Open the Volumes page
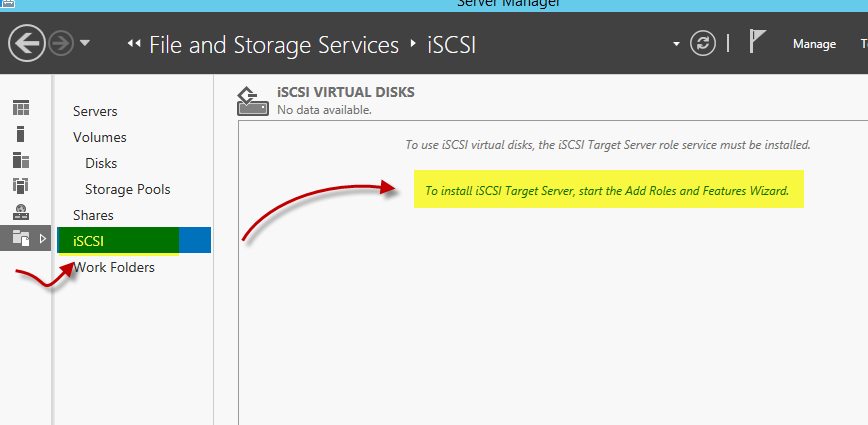868x425 pixels. (x=100, y=137)
